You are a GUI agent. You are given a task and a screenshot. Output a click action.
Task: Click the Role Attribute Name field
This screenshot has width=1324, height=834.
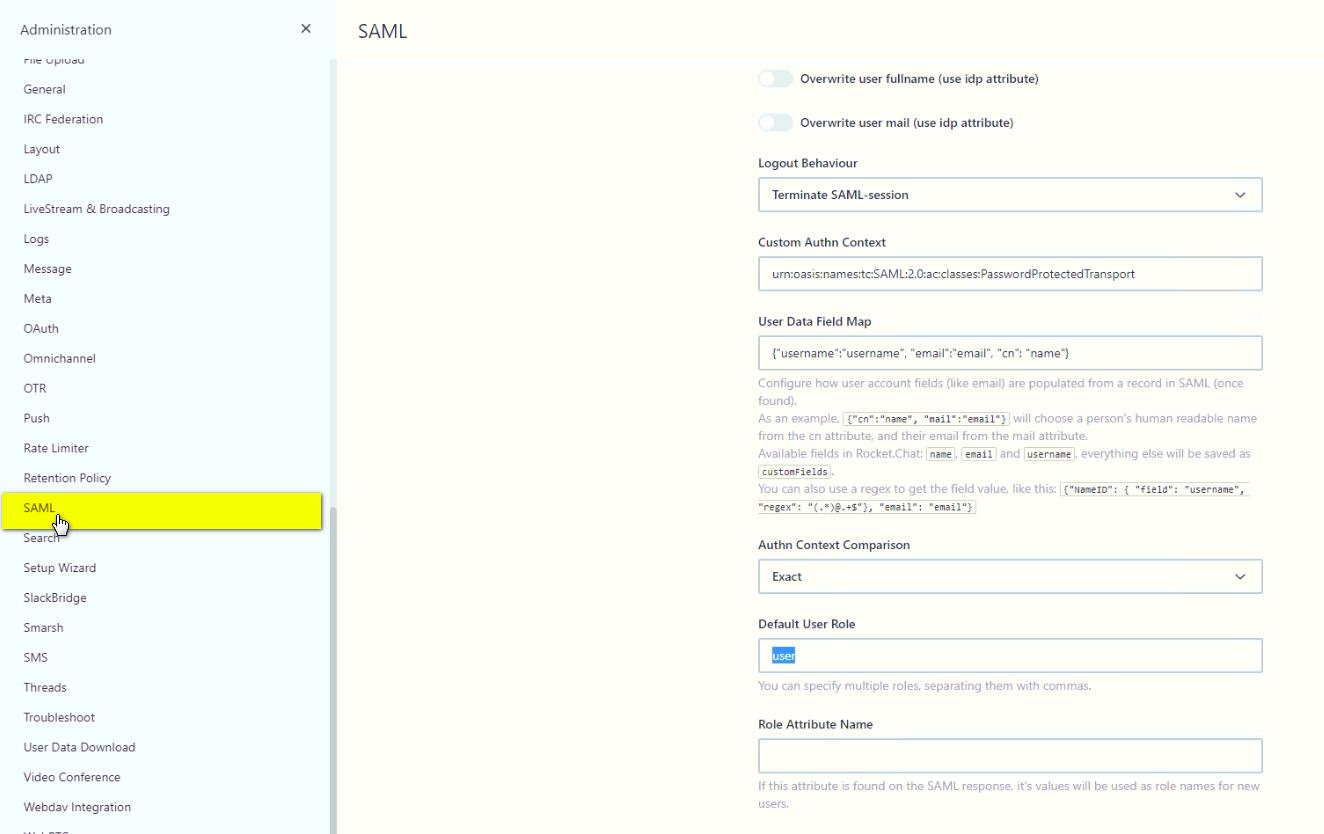(1010, 756)
